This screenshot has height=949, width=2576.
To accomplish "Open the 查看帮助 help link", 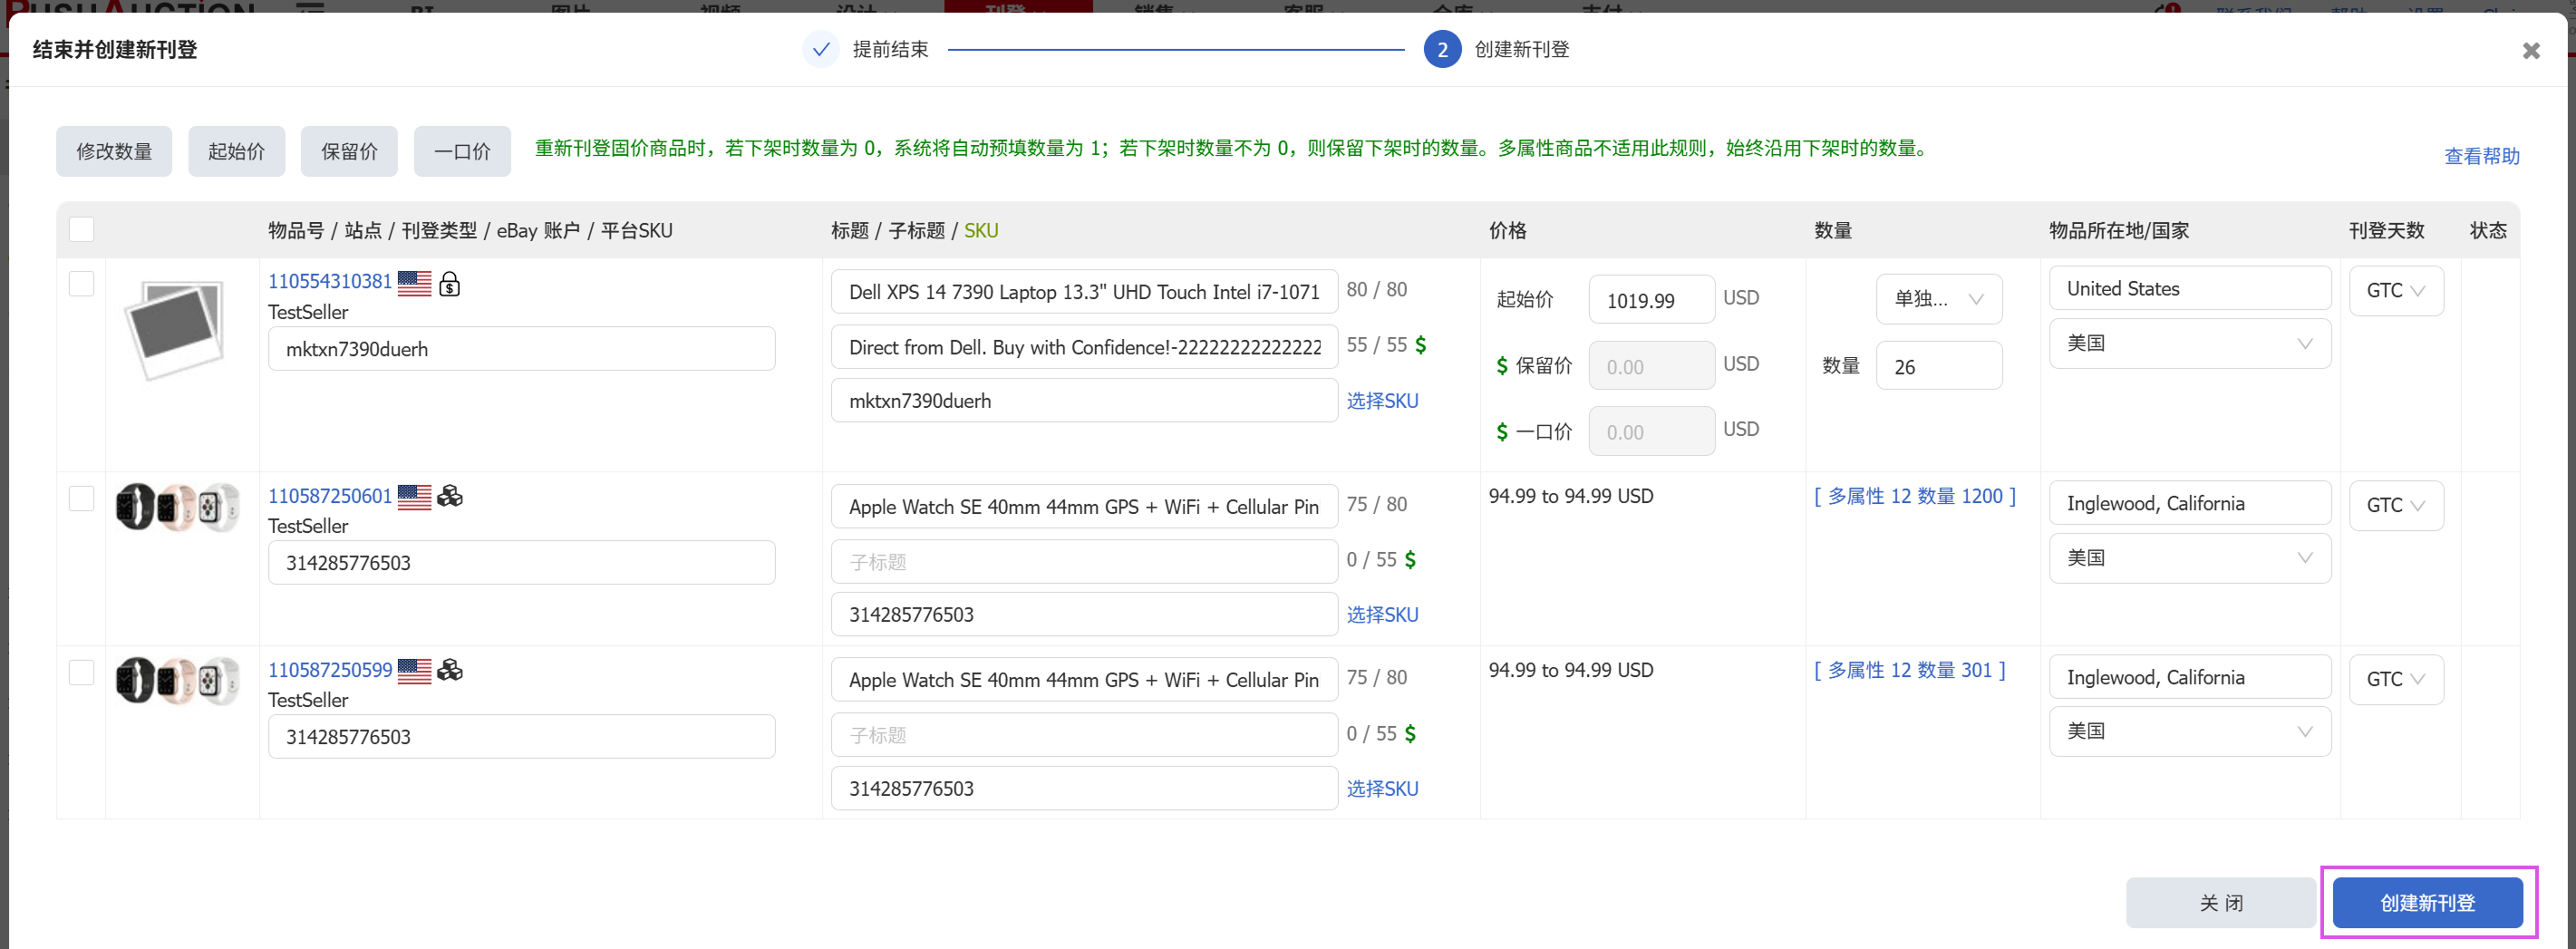I will (x=2481, y=156).
